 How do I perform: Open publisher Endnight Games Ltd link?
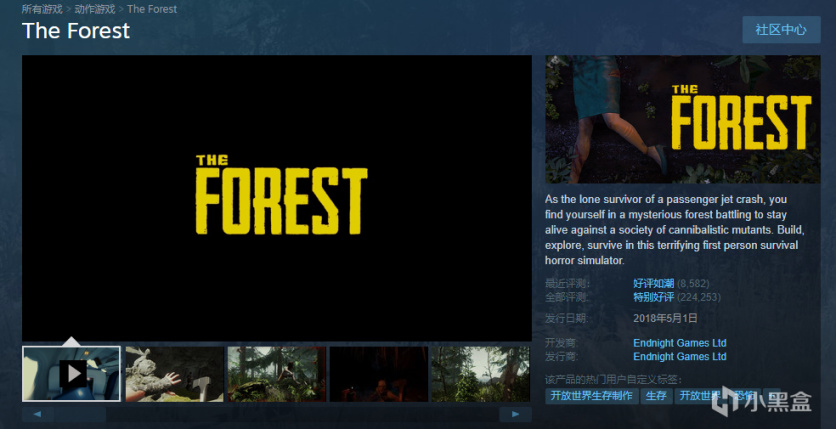coord(680,356)
